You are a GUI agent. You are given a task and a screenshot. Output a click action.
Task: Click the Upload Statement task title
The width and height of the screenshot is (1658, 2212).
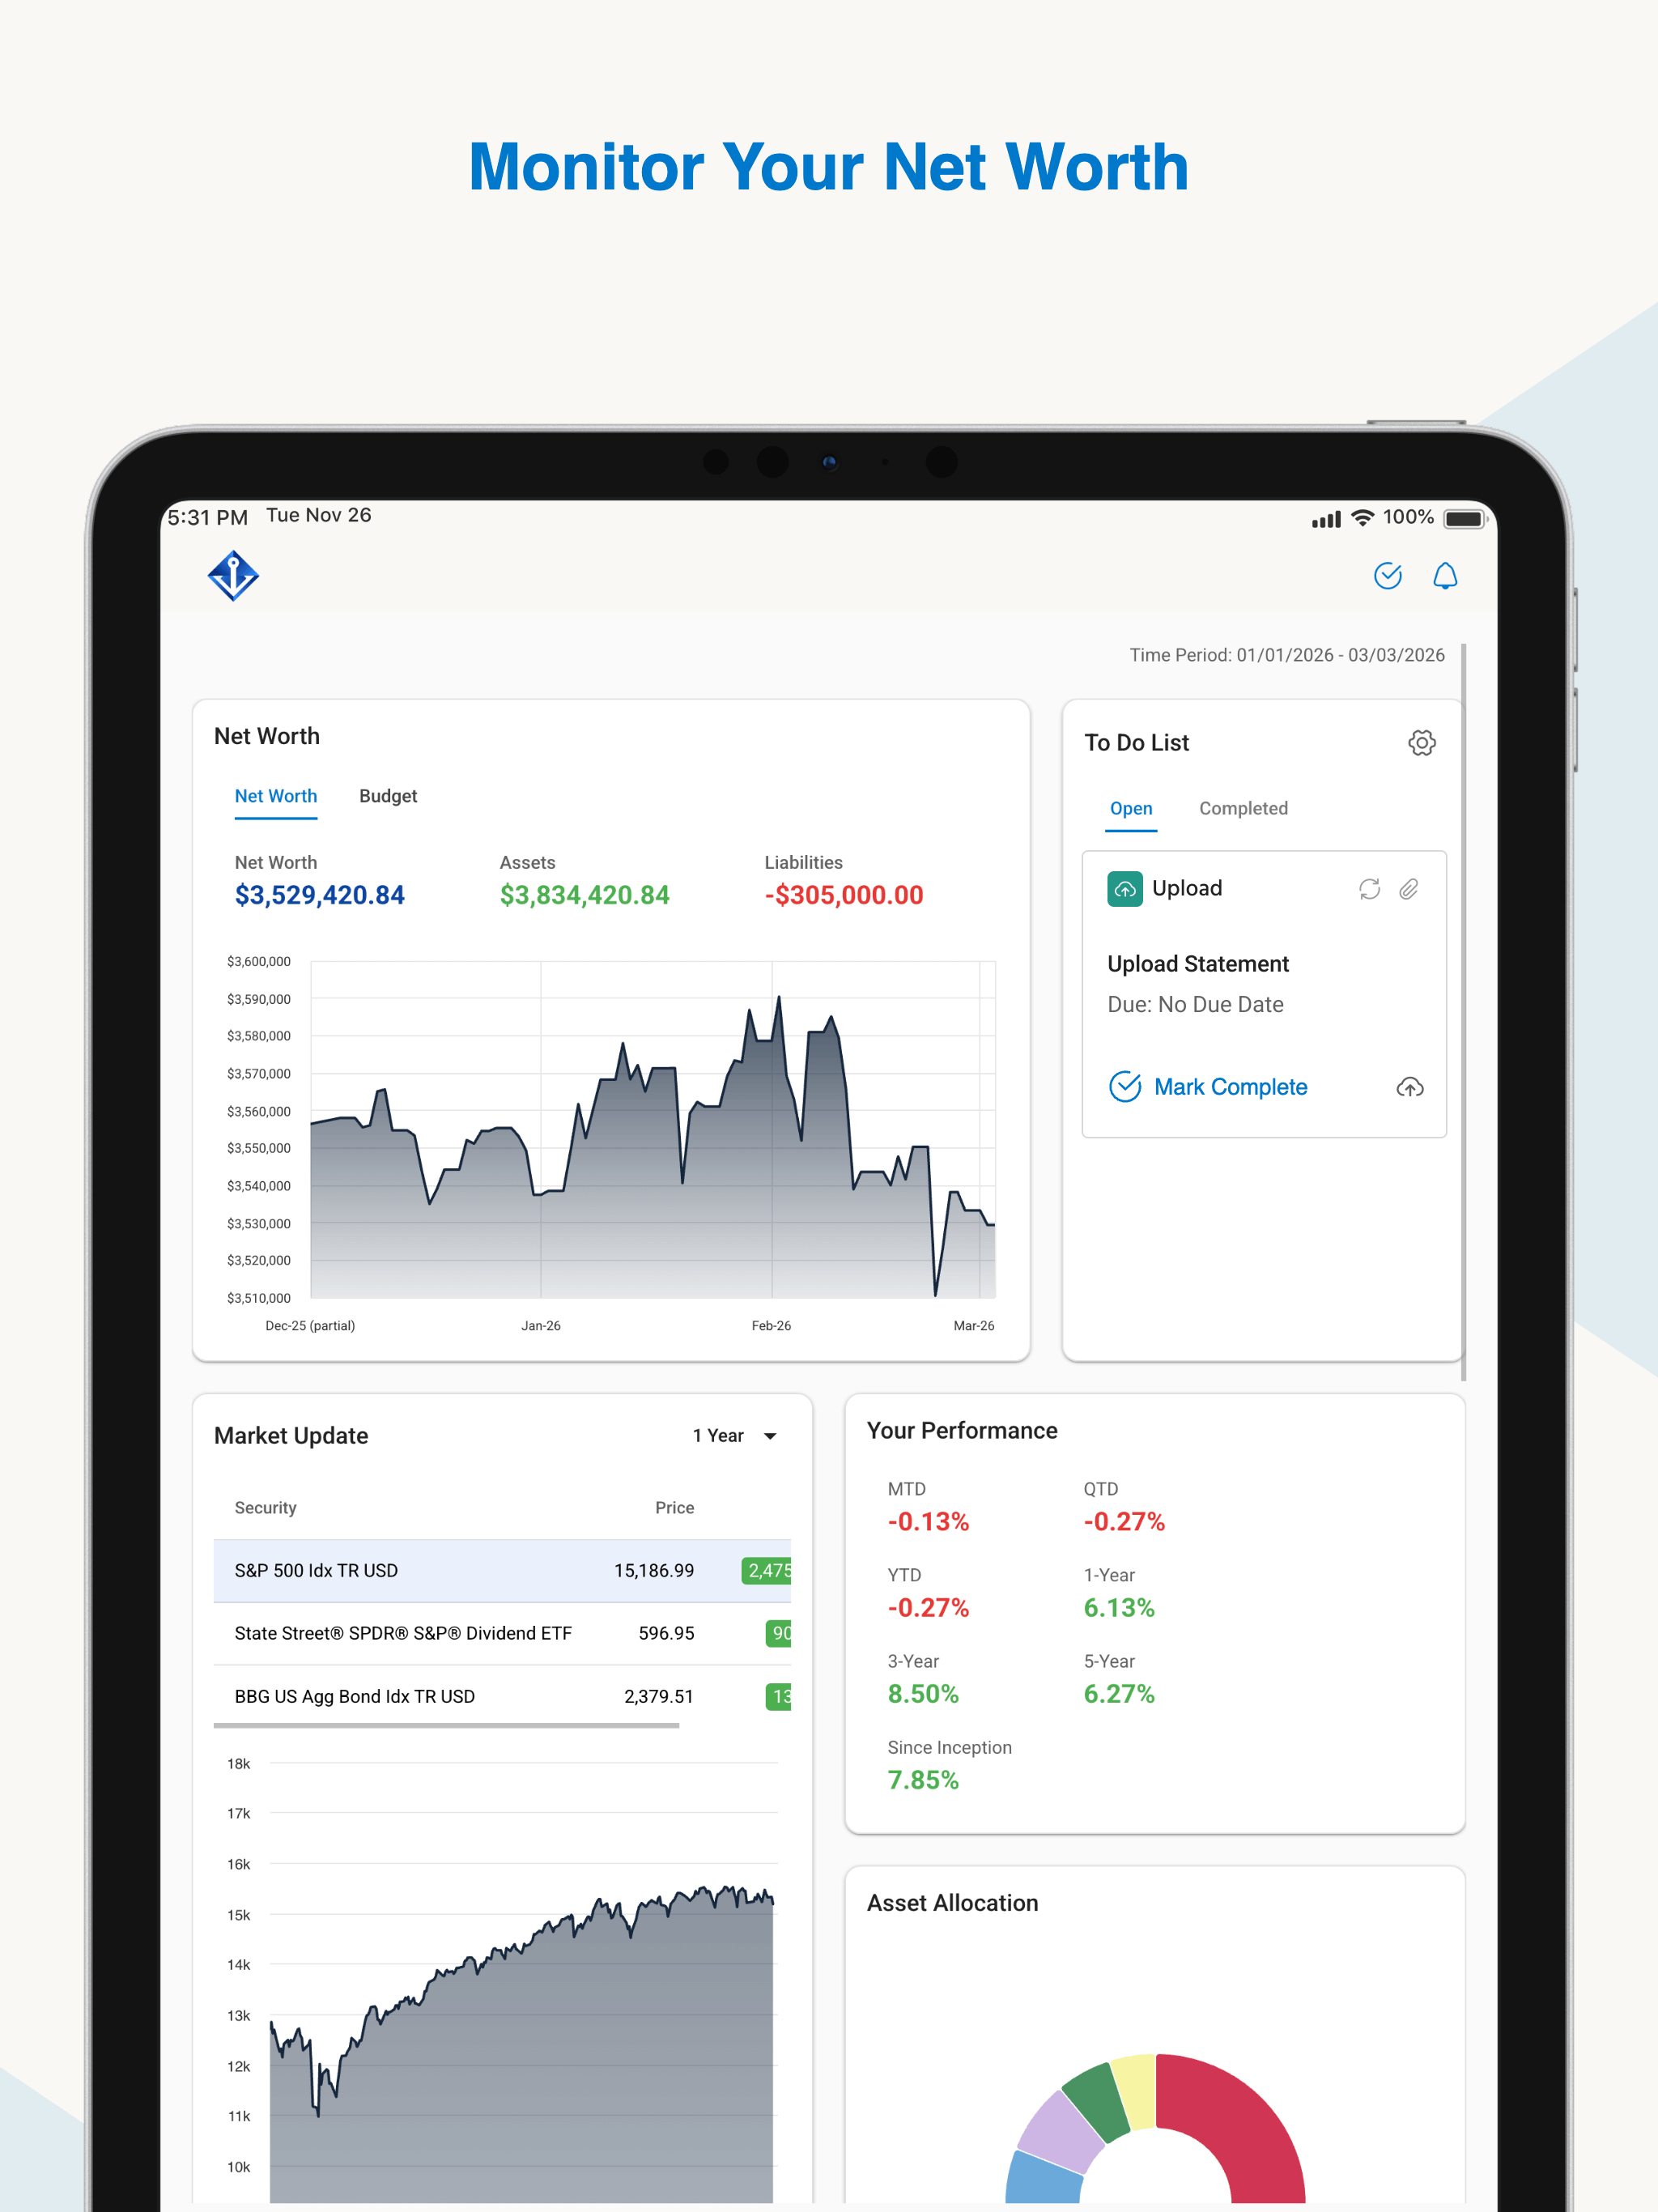point(1198,964)
